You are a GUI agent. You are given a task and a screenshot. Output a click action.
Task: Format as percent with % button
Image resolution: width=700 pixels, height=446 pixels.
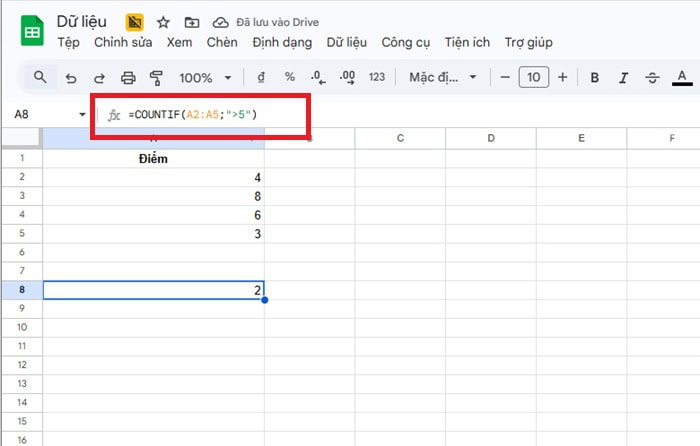290,77
